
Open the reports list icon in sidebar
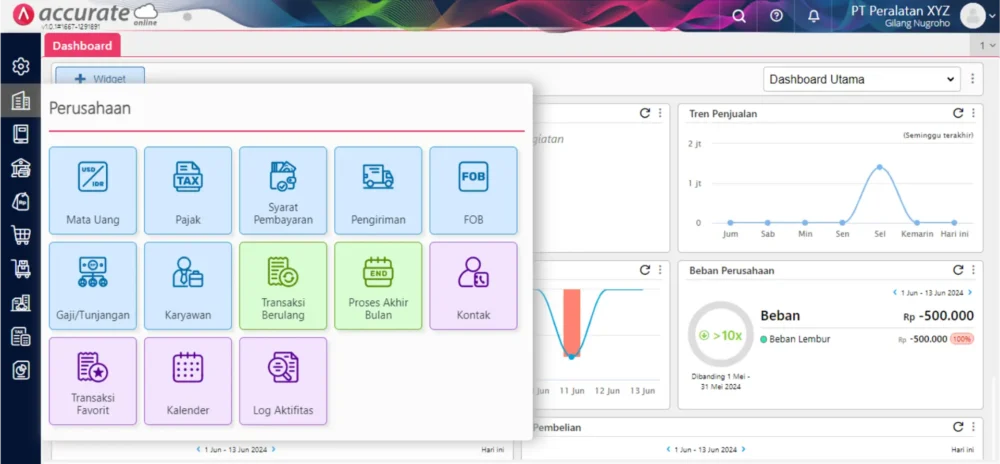coord(20,337)
